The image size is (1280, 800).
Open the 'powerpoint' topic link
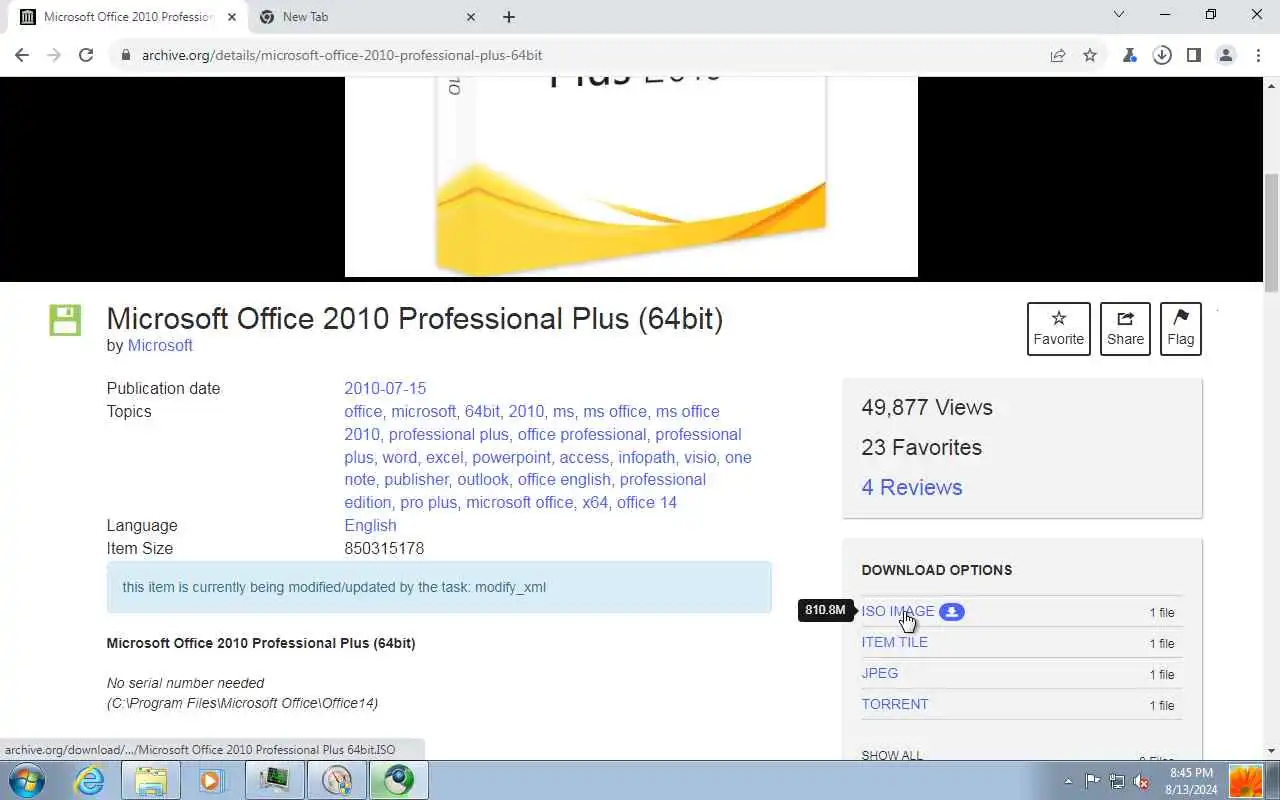(x=511, y=457)
